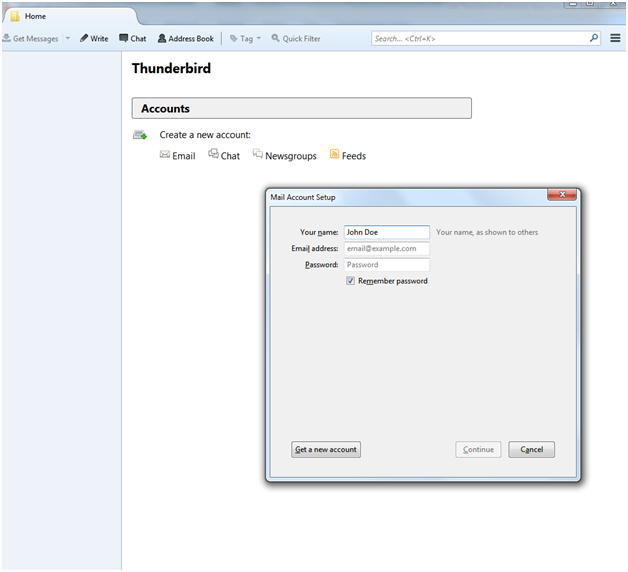Compose a new message with Write
This screenshot has width=628, height=572.
coord(94,38)
